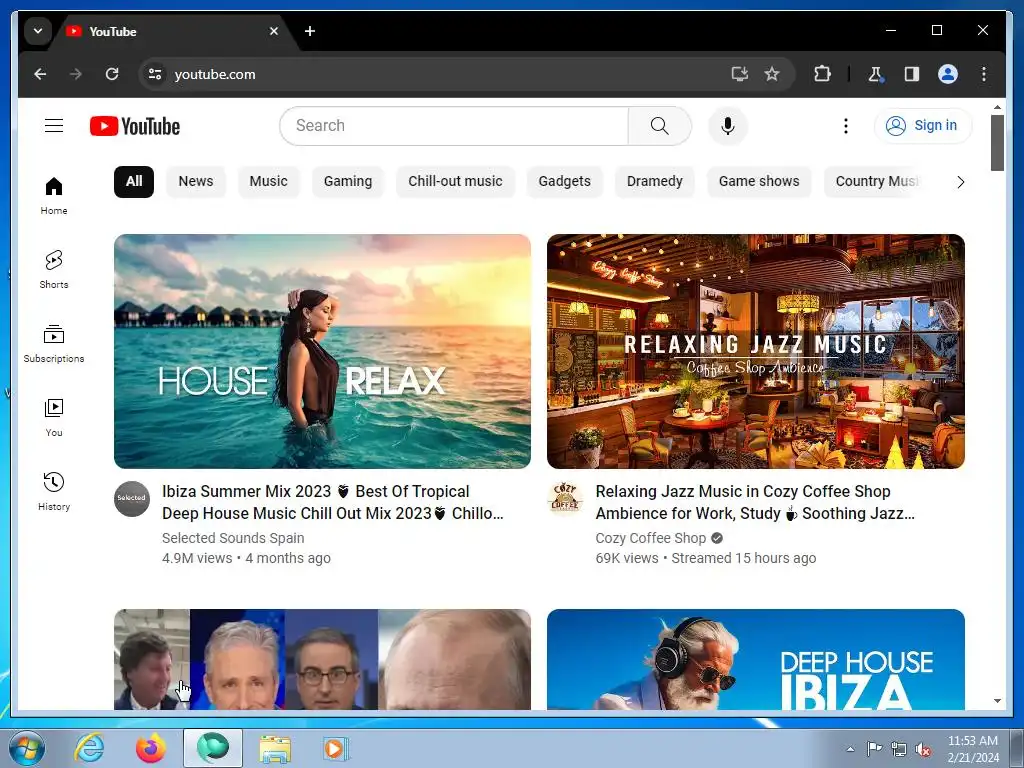The width and height of the screenshot is (1024, 768).
Task: Click the Selected channel avatar
Action: (x=132, y=499)
